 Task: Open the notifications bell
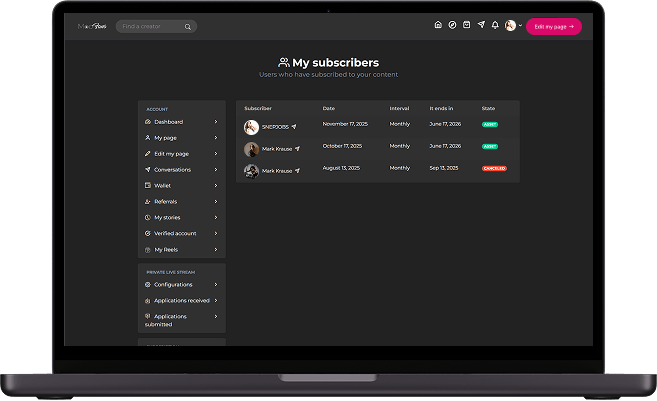click(495, 25)
